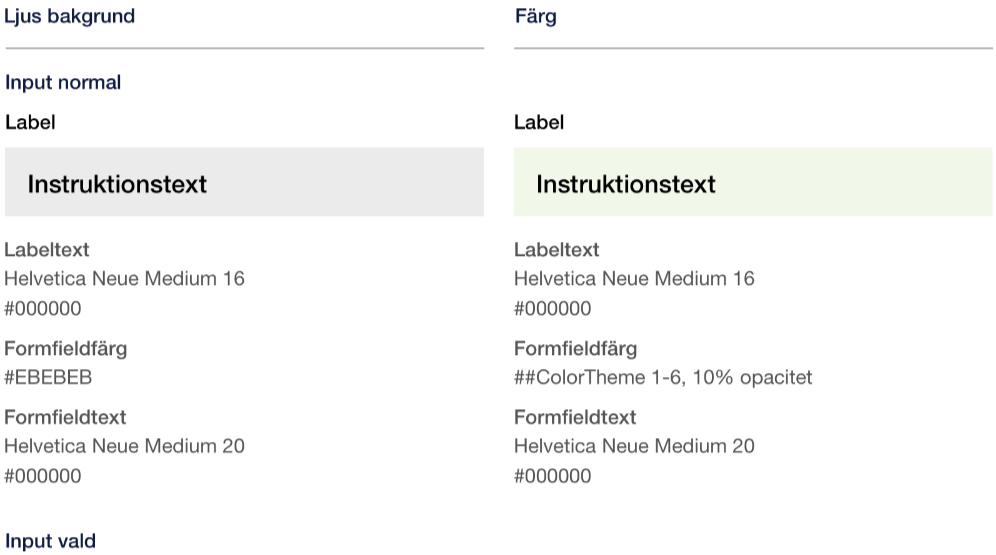Screen dimensions: 996x555
Task: Click the left Formfieldtext heading
Action: coord(65,417)
